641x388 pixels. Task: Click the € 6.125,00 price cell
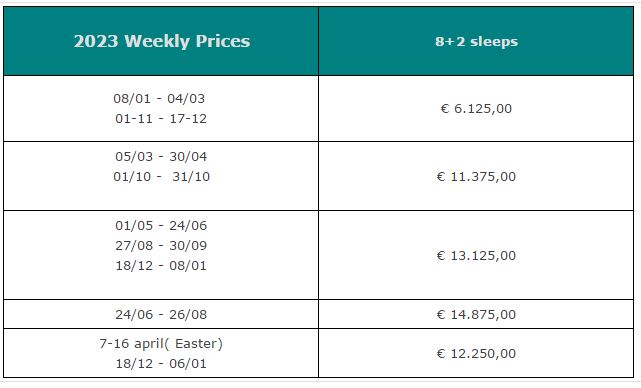(x=476, y=109)
